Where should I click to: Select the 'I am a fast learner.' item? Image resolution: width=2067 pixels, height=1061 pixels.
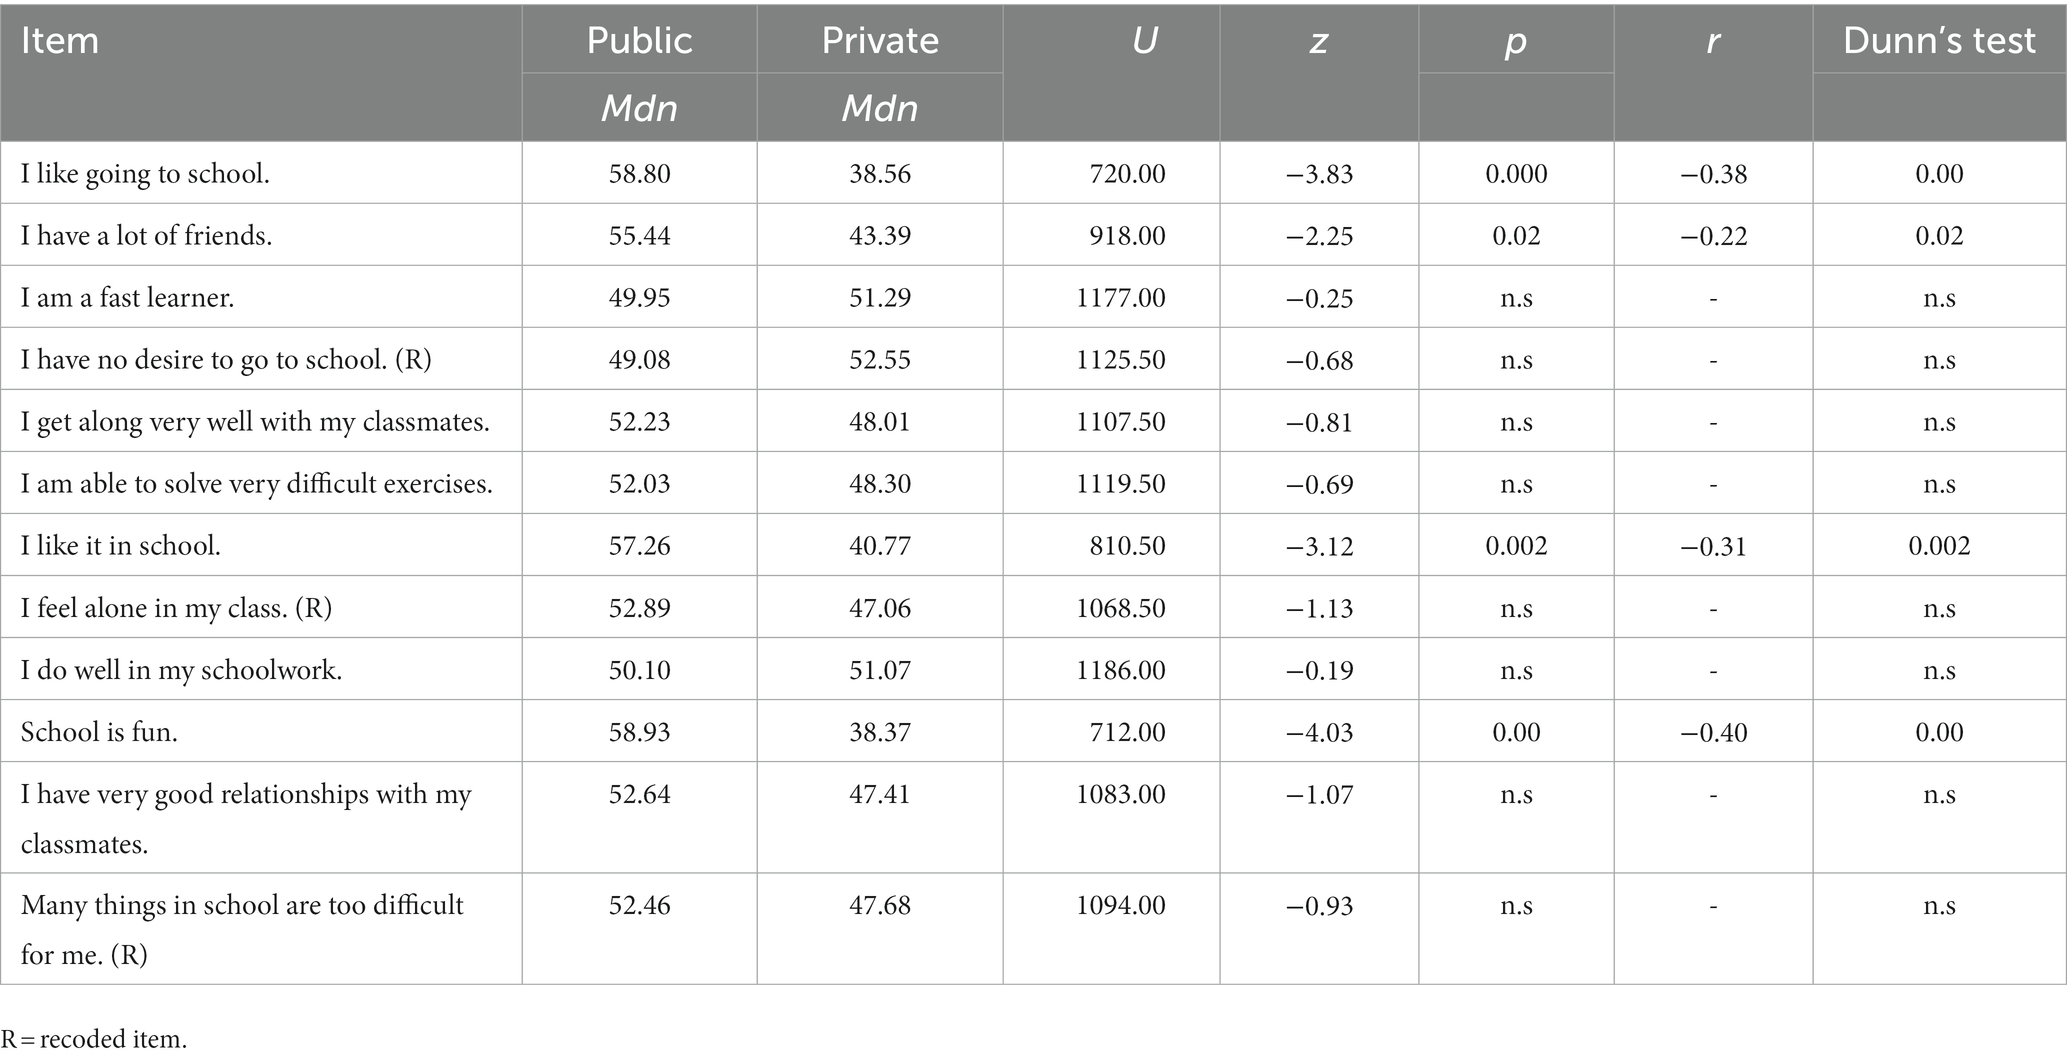click(127, 298)
